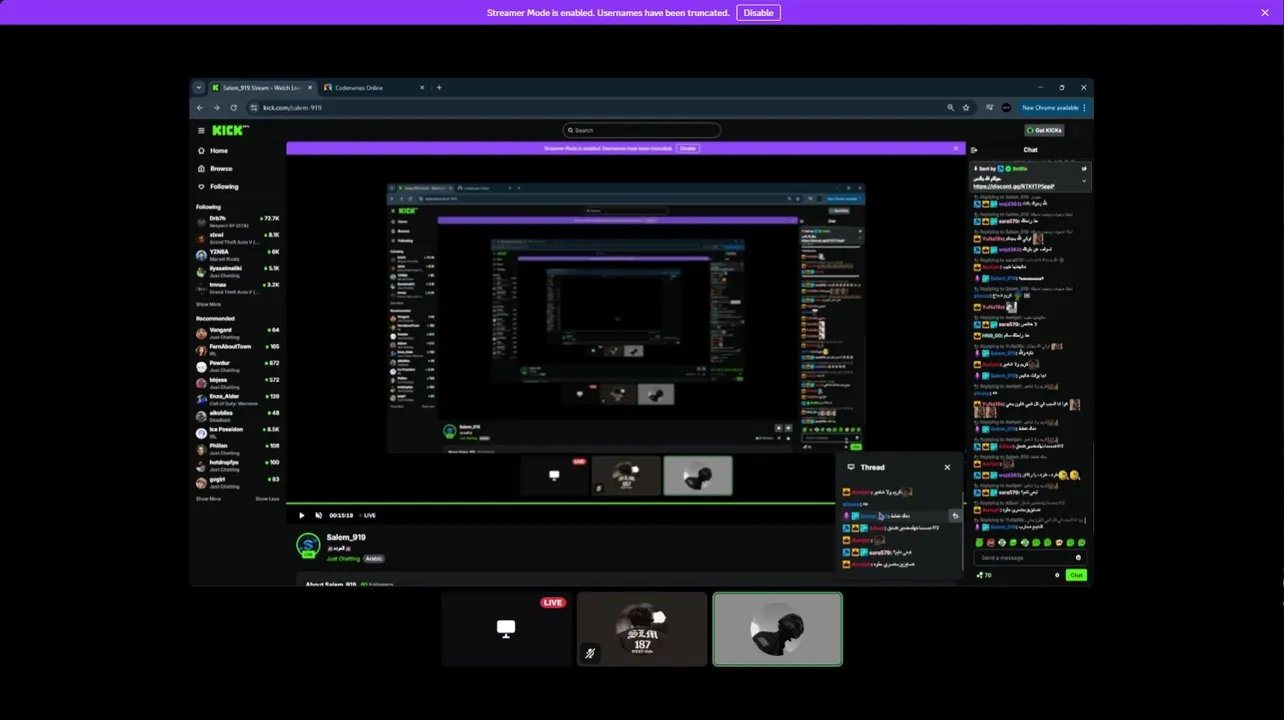This screenshot has height=720, width=1284.
Task: Close the Salem_919 Stream tab
Action: (309, 88)
